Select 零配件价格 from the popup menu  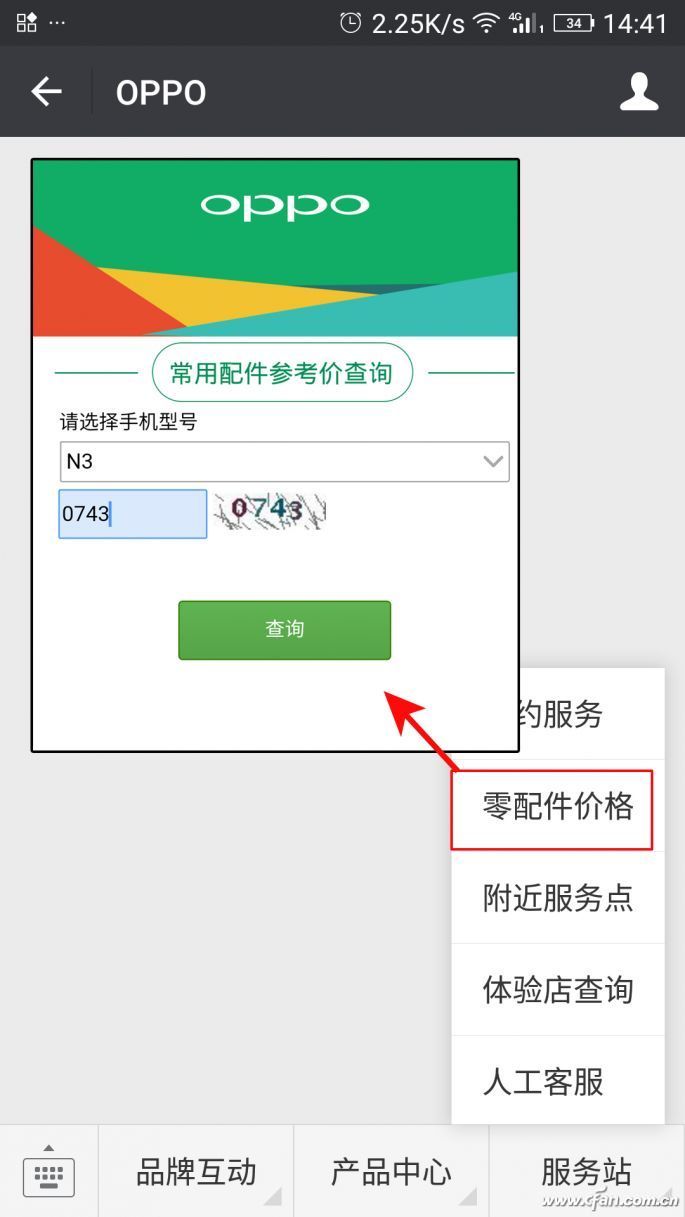point(558,806)
